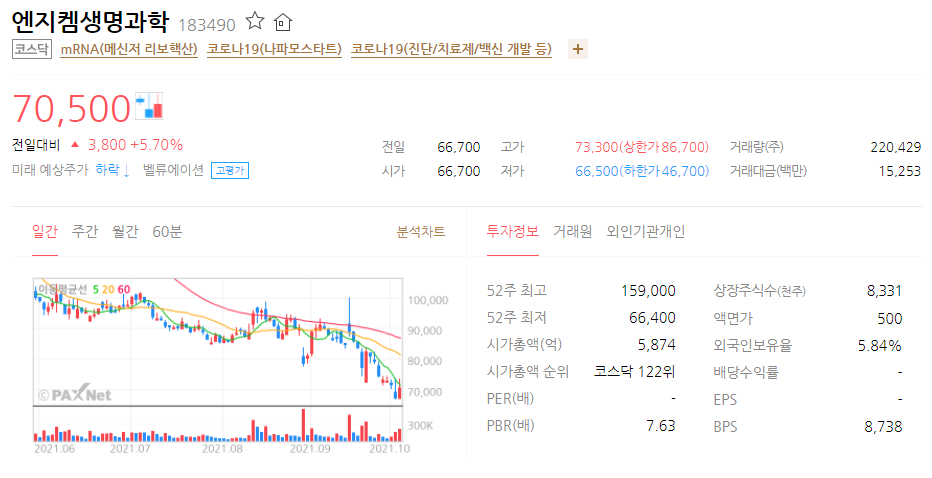This screenshot has height=478, width=932.
Task: Switch to 주간 chart tab
Action: 84,231
